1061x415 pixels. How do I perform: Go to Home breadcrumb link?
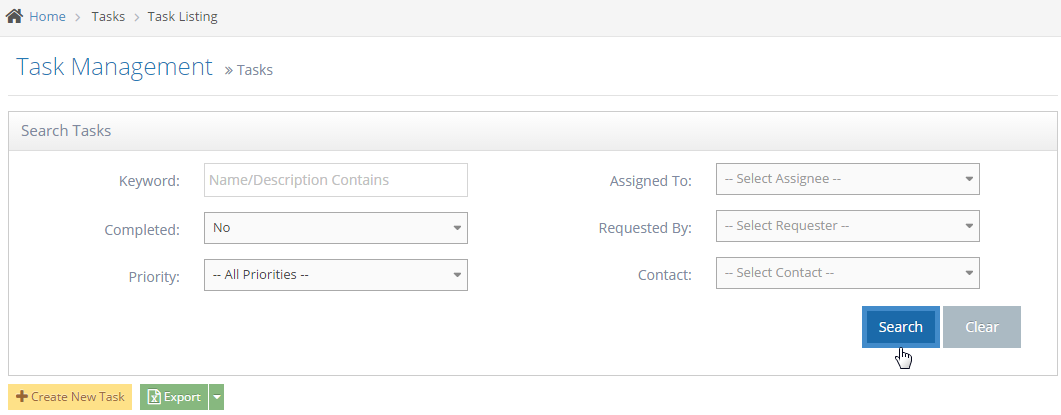[47, 17]
